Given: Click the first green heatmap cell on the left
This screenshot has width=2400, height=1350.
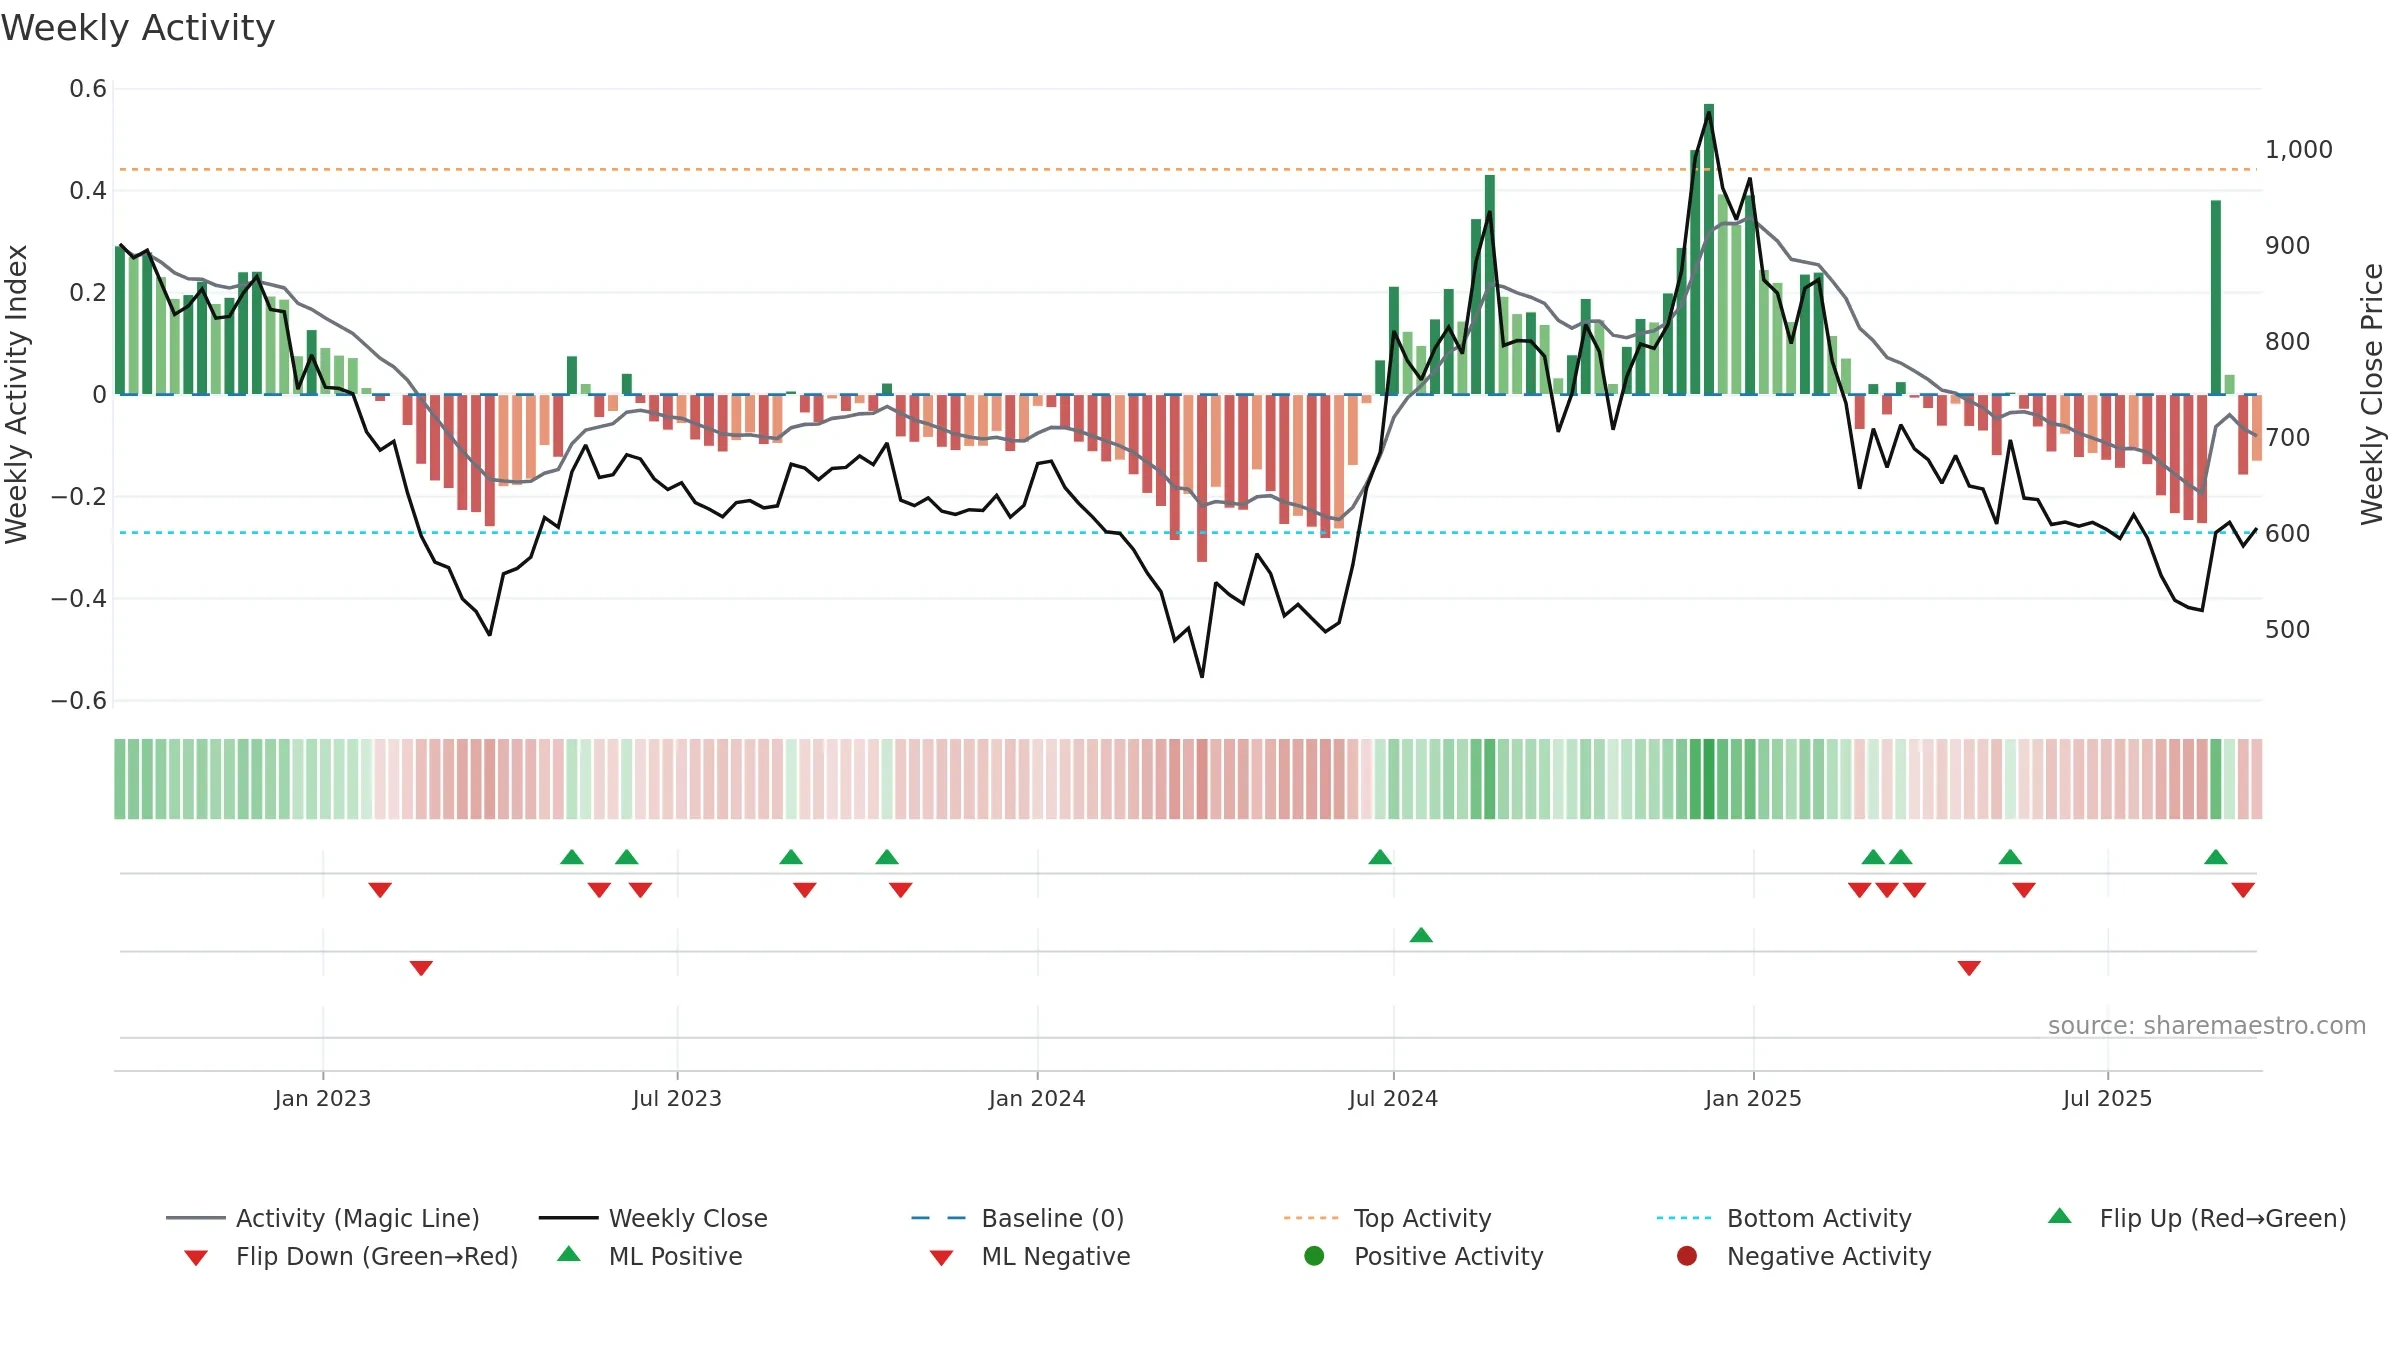Looking at the screenshot, I should 120,779.
